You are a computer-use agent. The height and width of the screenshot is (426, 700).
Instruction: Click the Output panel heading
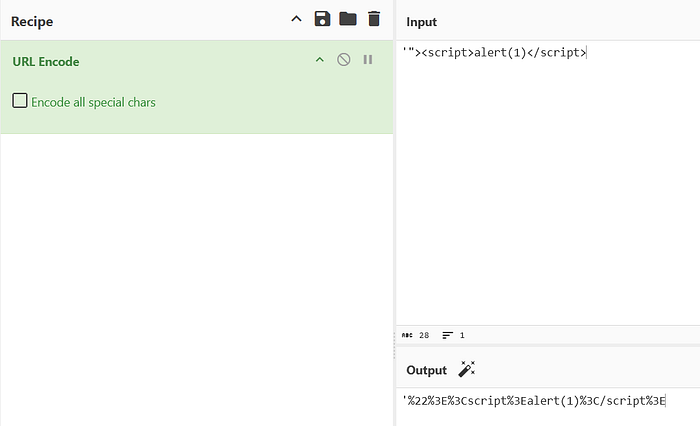426,370
